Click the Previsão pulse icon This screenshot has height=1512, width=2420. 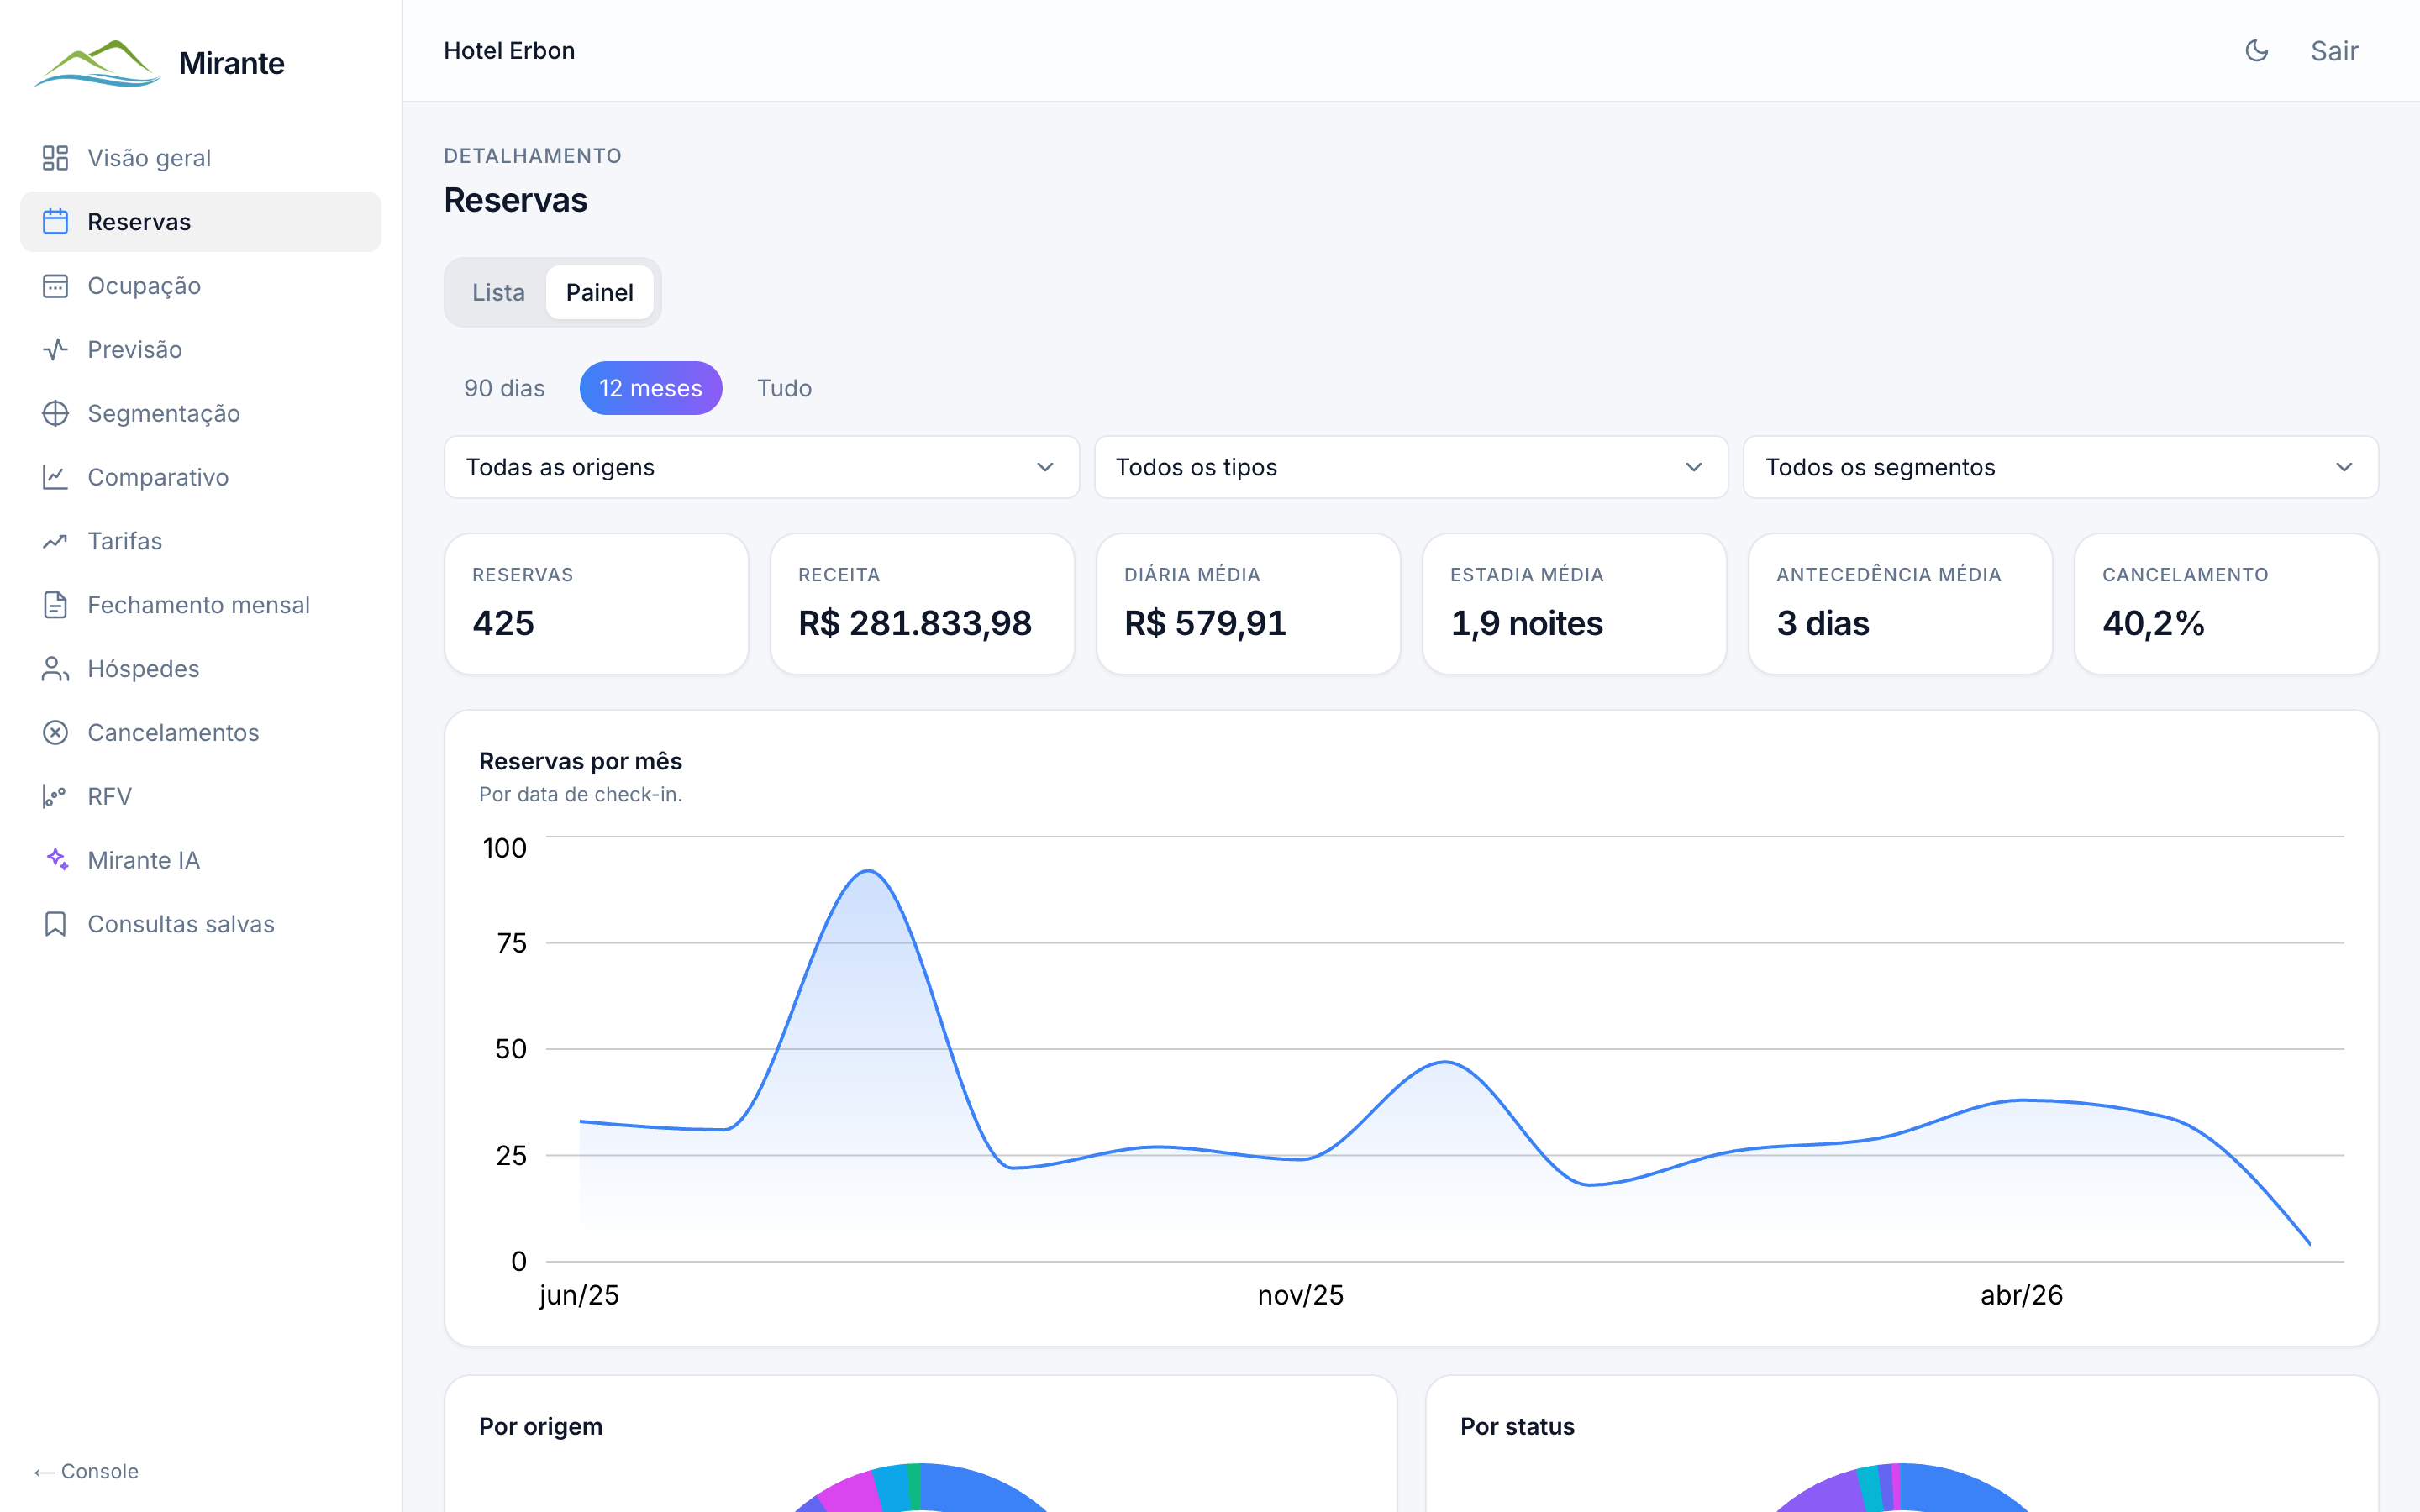pyautogui.click(x=55, y=350)
